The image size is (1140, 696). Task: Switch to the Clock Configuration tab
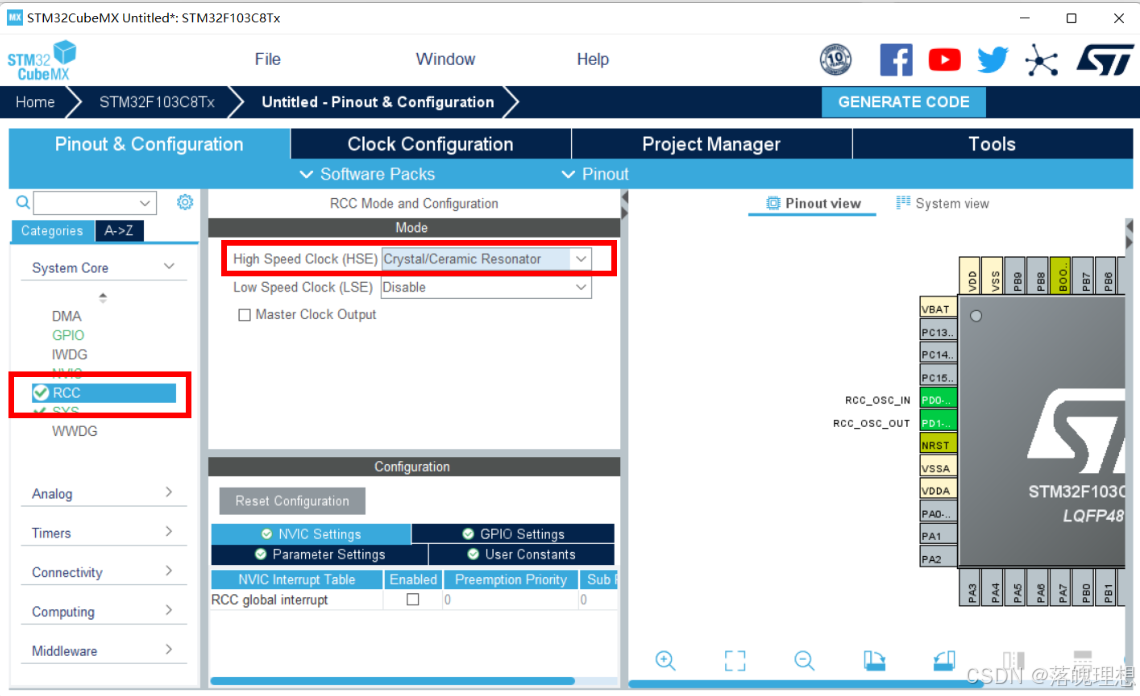point(430,144)
